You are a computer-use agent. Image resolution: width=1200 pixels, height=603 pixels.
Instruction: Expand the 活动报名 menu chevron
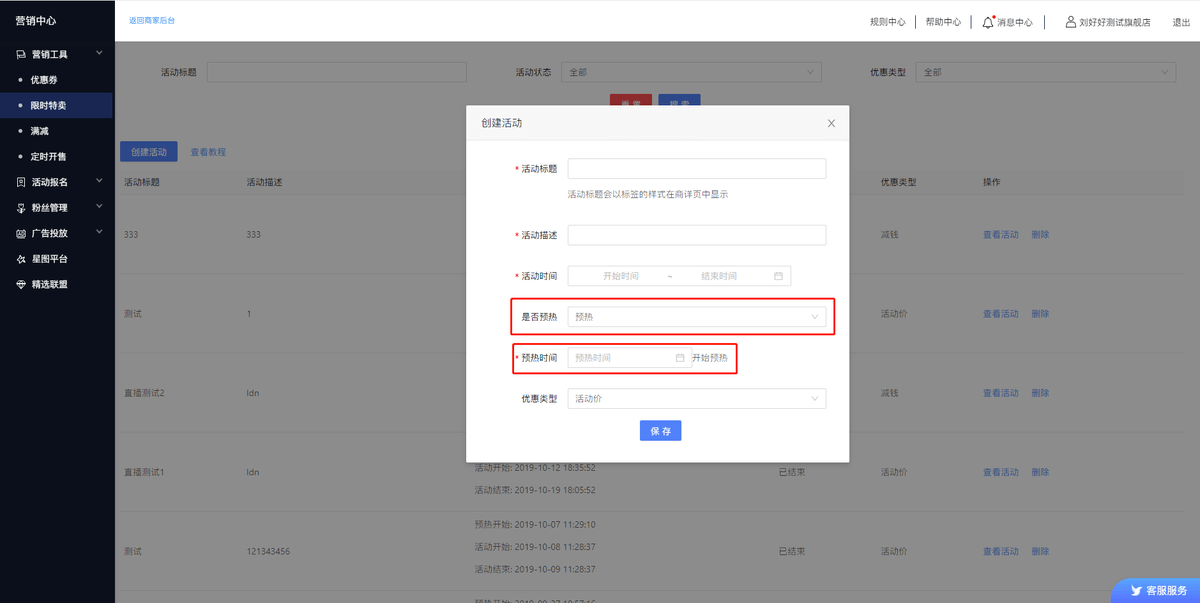(98, 182)
